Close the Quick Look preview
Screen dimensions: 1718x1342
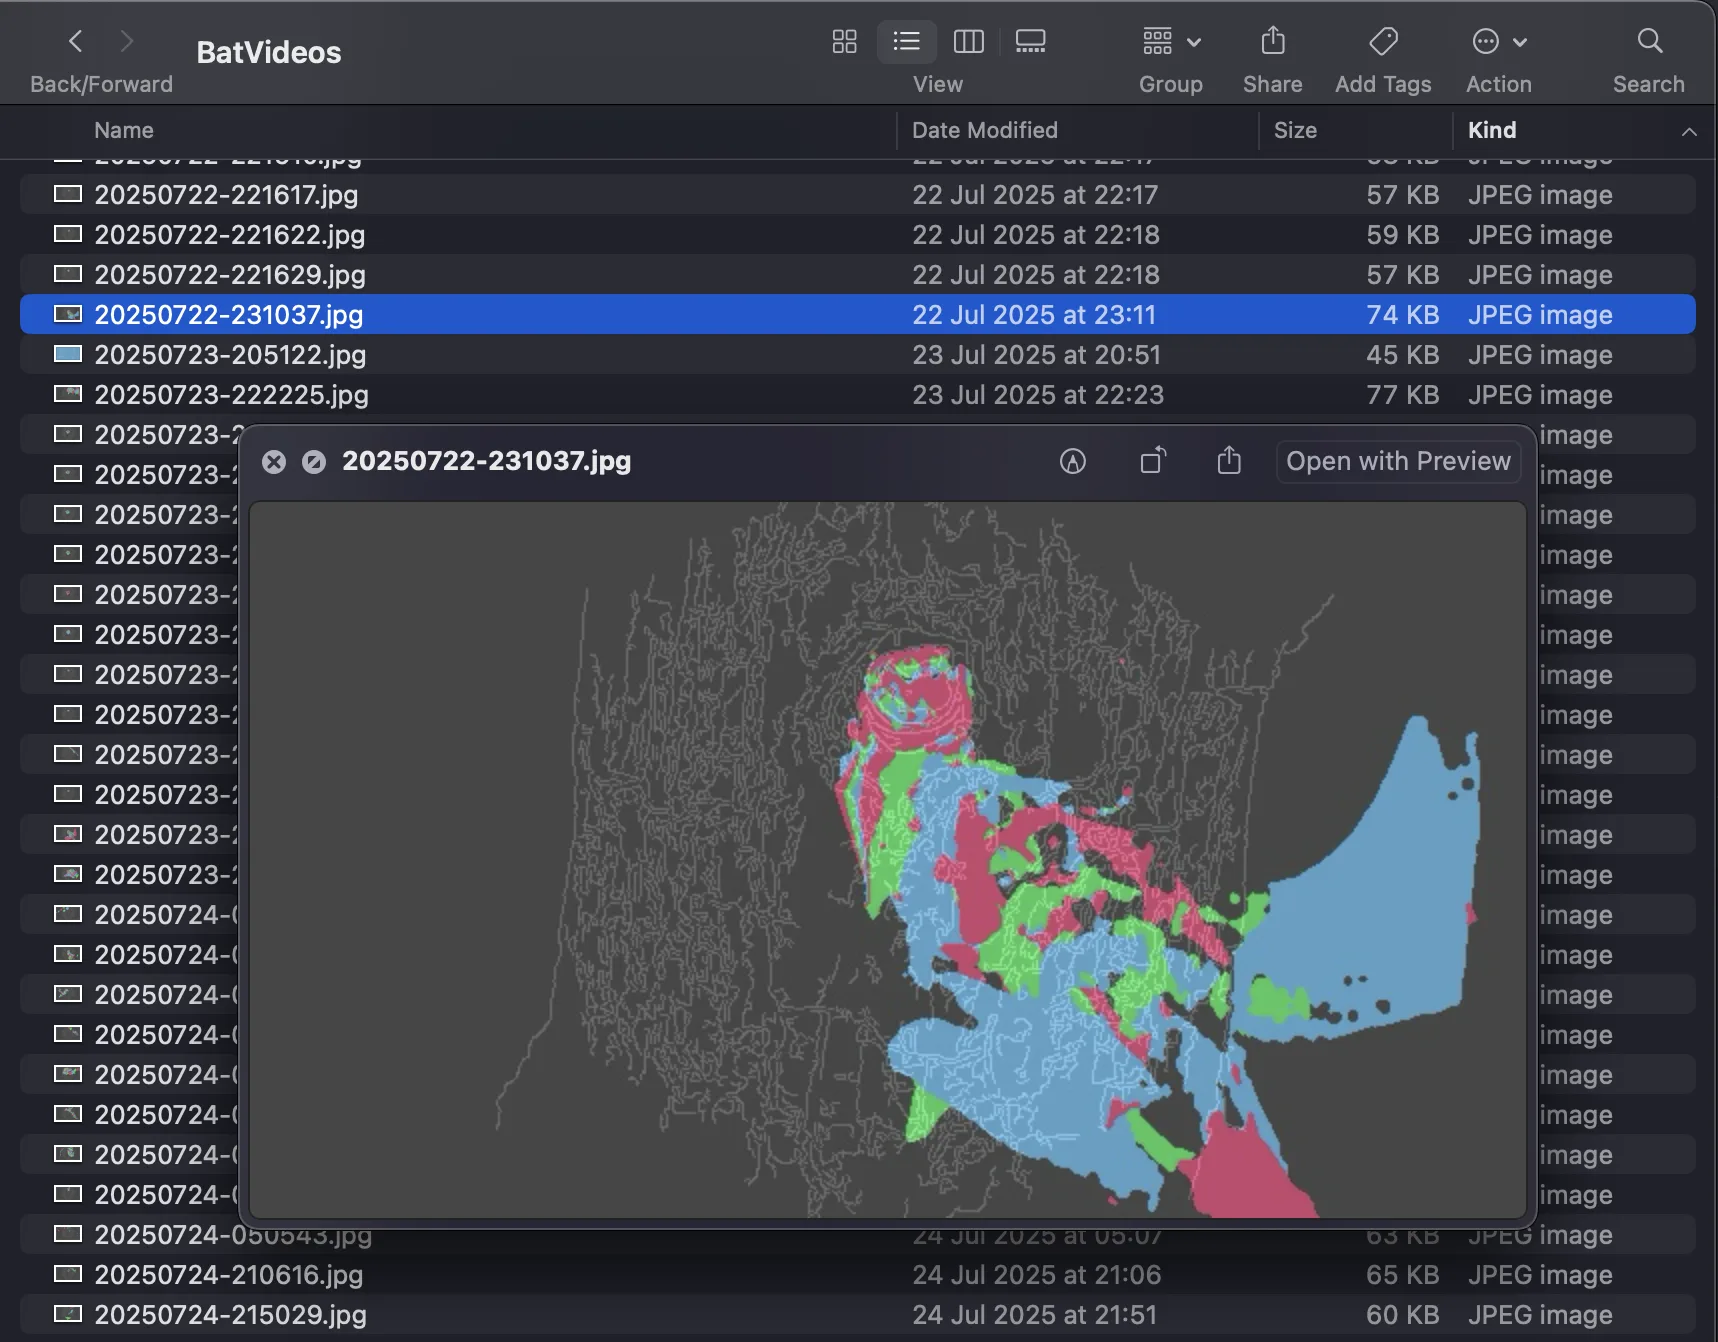[x=274, y=461]
